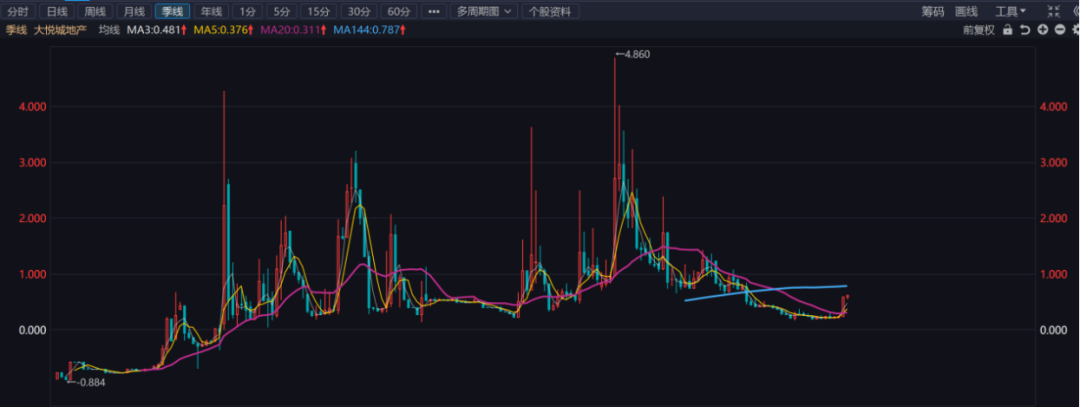Click the 前复权 adjustment option

click(979, 30)
